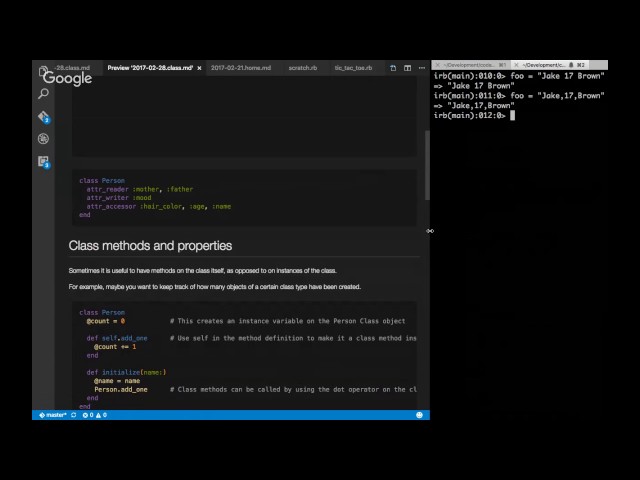Click the terminal output => "Jake 17 Brown"
This screenshot has width=640, height=480.
tap(474, 86)
